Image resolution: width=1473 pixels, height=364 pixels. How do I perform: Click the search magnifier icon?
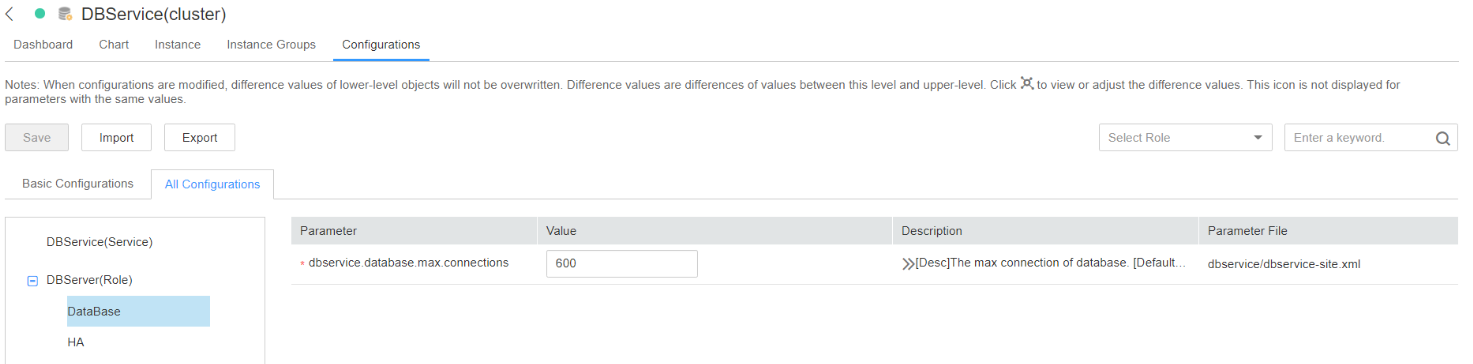point(1442,139)
